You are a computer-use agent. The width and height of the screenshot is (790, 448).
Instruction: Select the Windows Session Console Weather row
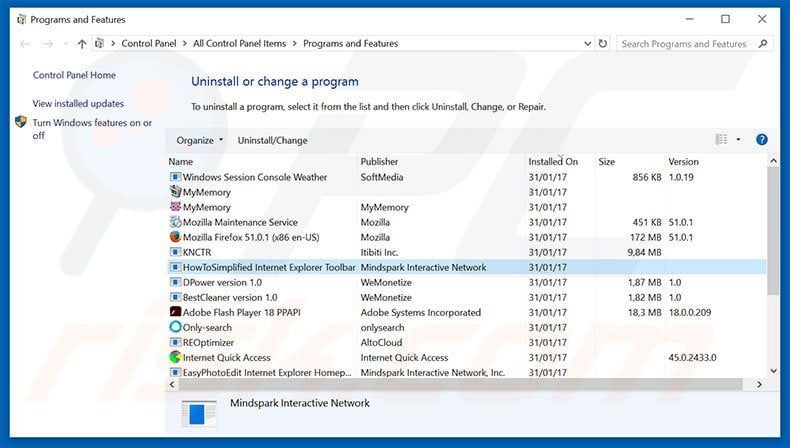tap(467, 177)
